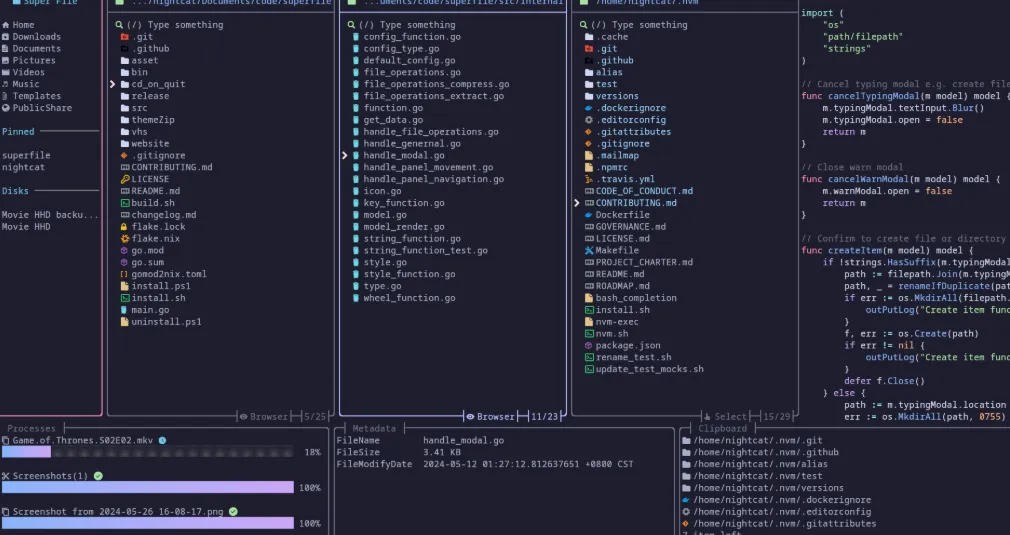Click the flake.nix gear icon
Image resolution: width=1010 pixels, height=535 pixels.
click(x=125, y=239)
